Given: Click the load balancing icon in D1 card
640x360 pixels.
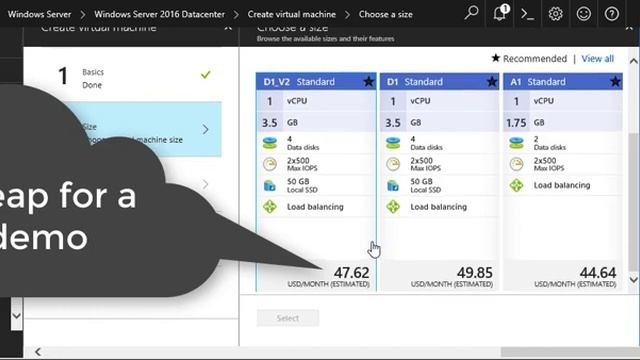Looking at the screenshot, I should [393, 207].
